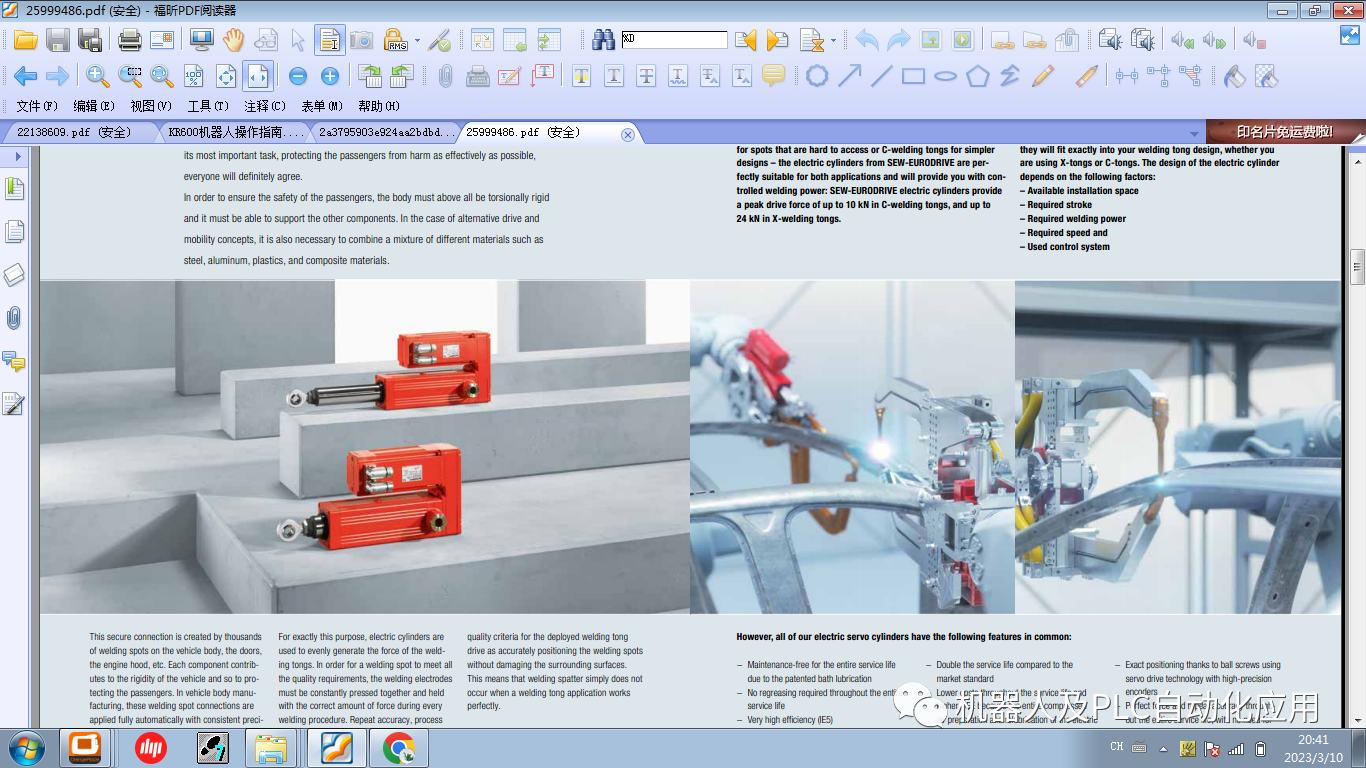Click the vertical scrollbar thumb
Screen dimensions: 1366x768
tap(1357, 266)
